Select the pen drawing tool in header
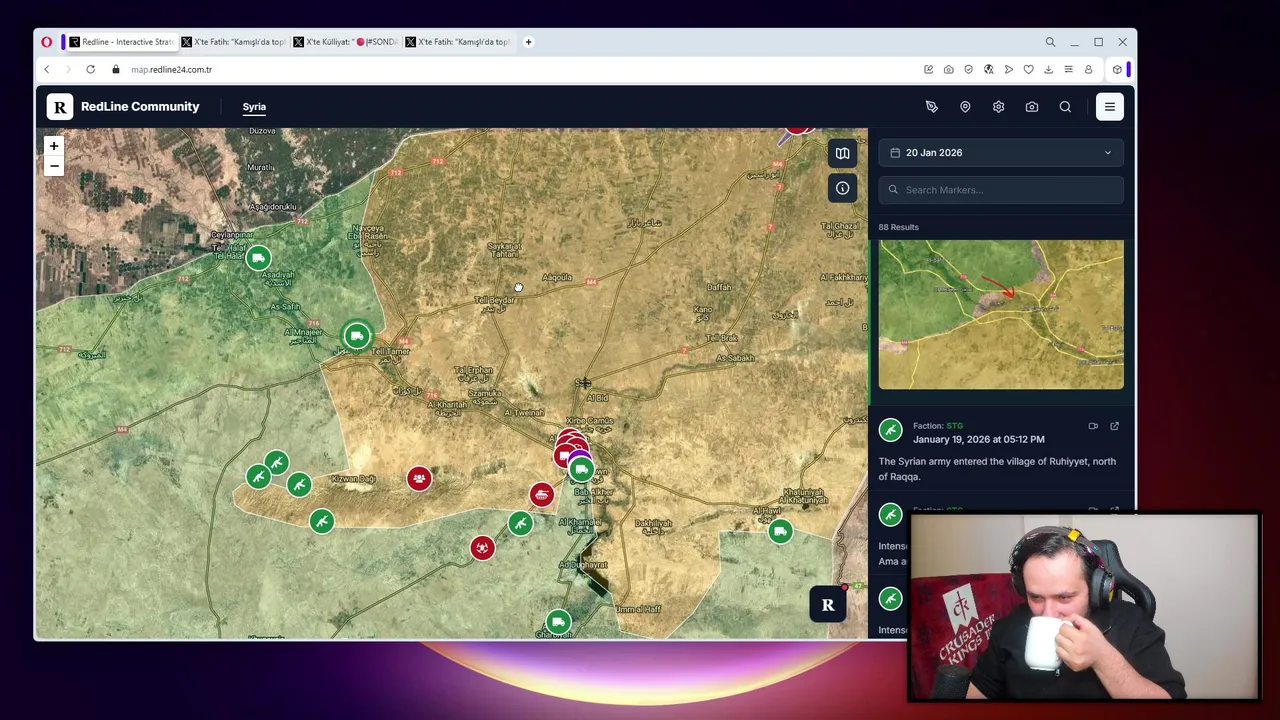The image size is (1280, 720). [931, 107]
